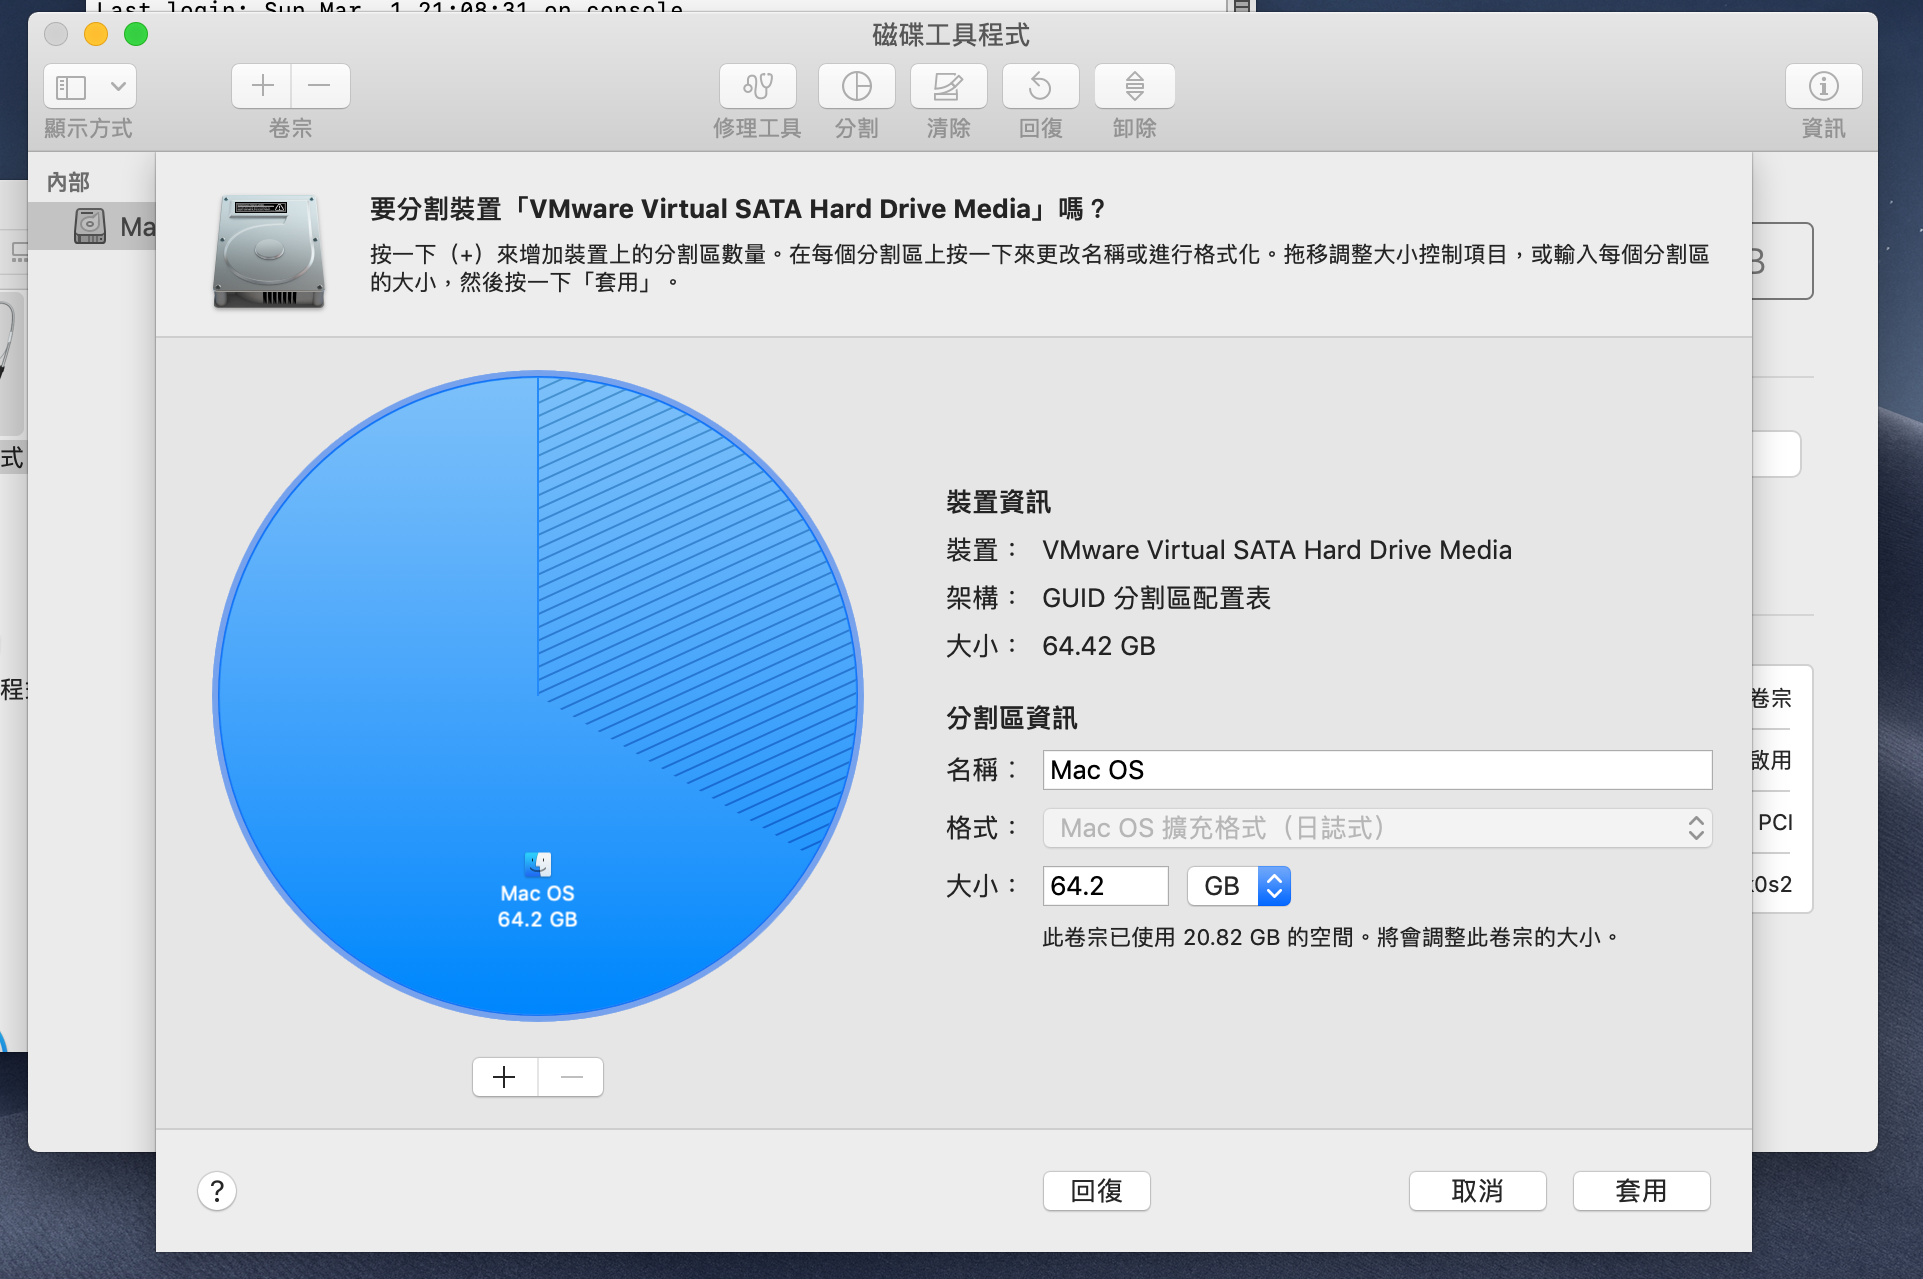This screenshot has height=1279, width=1923.
Task: Click the size field showing 64.2
Action: [1105, 886]
